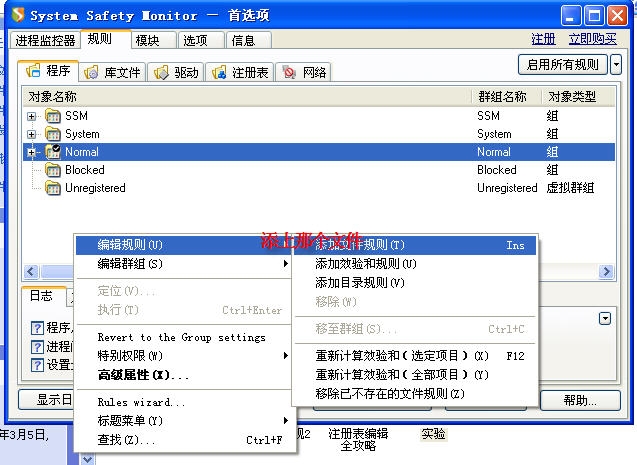Click the 帮助... button
This screenshot has height=465, width=637.
[580, 401]
